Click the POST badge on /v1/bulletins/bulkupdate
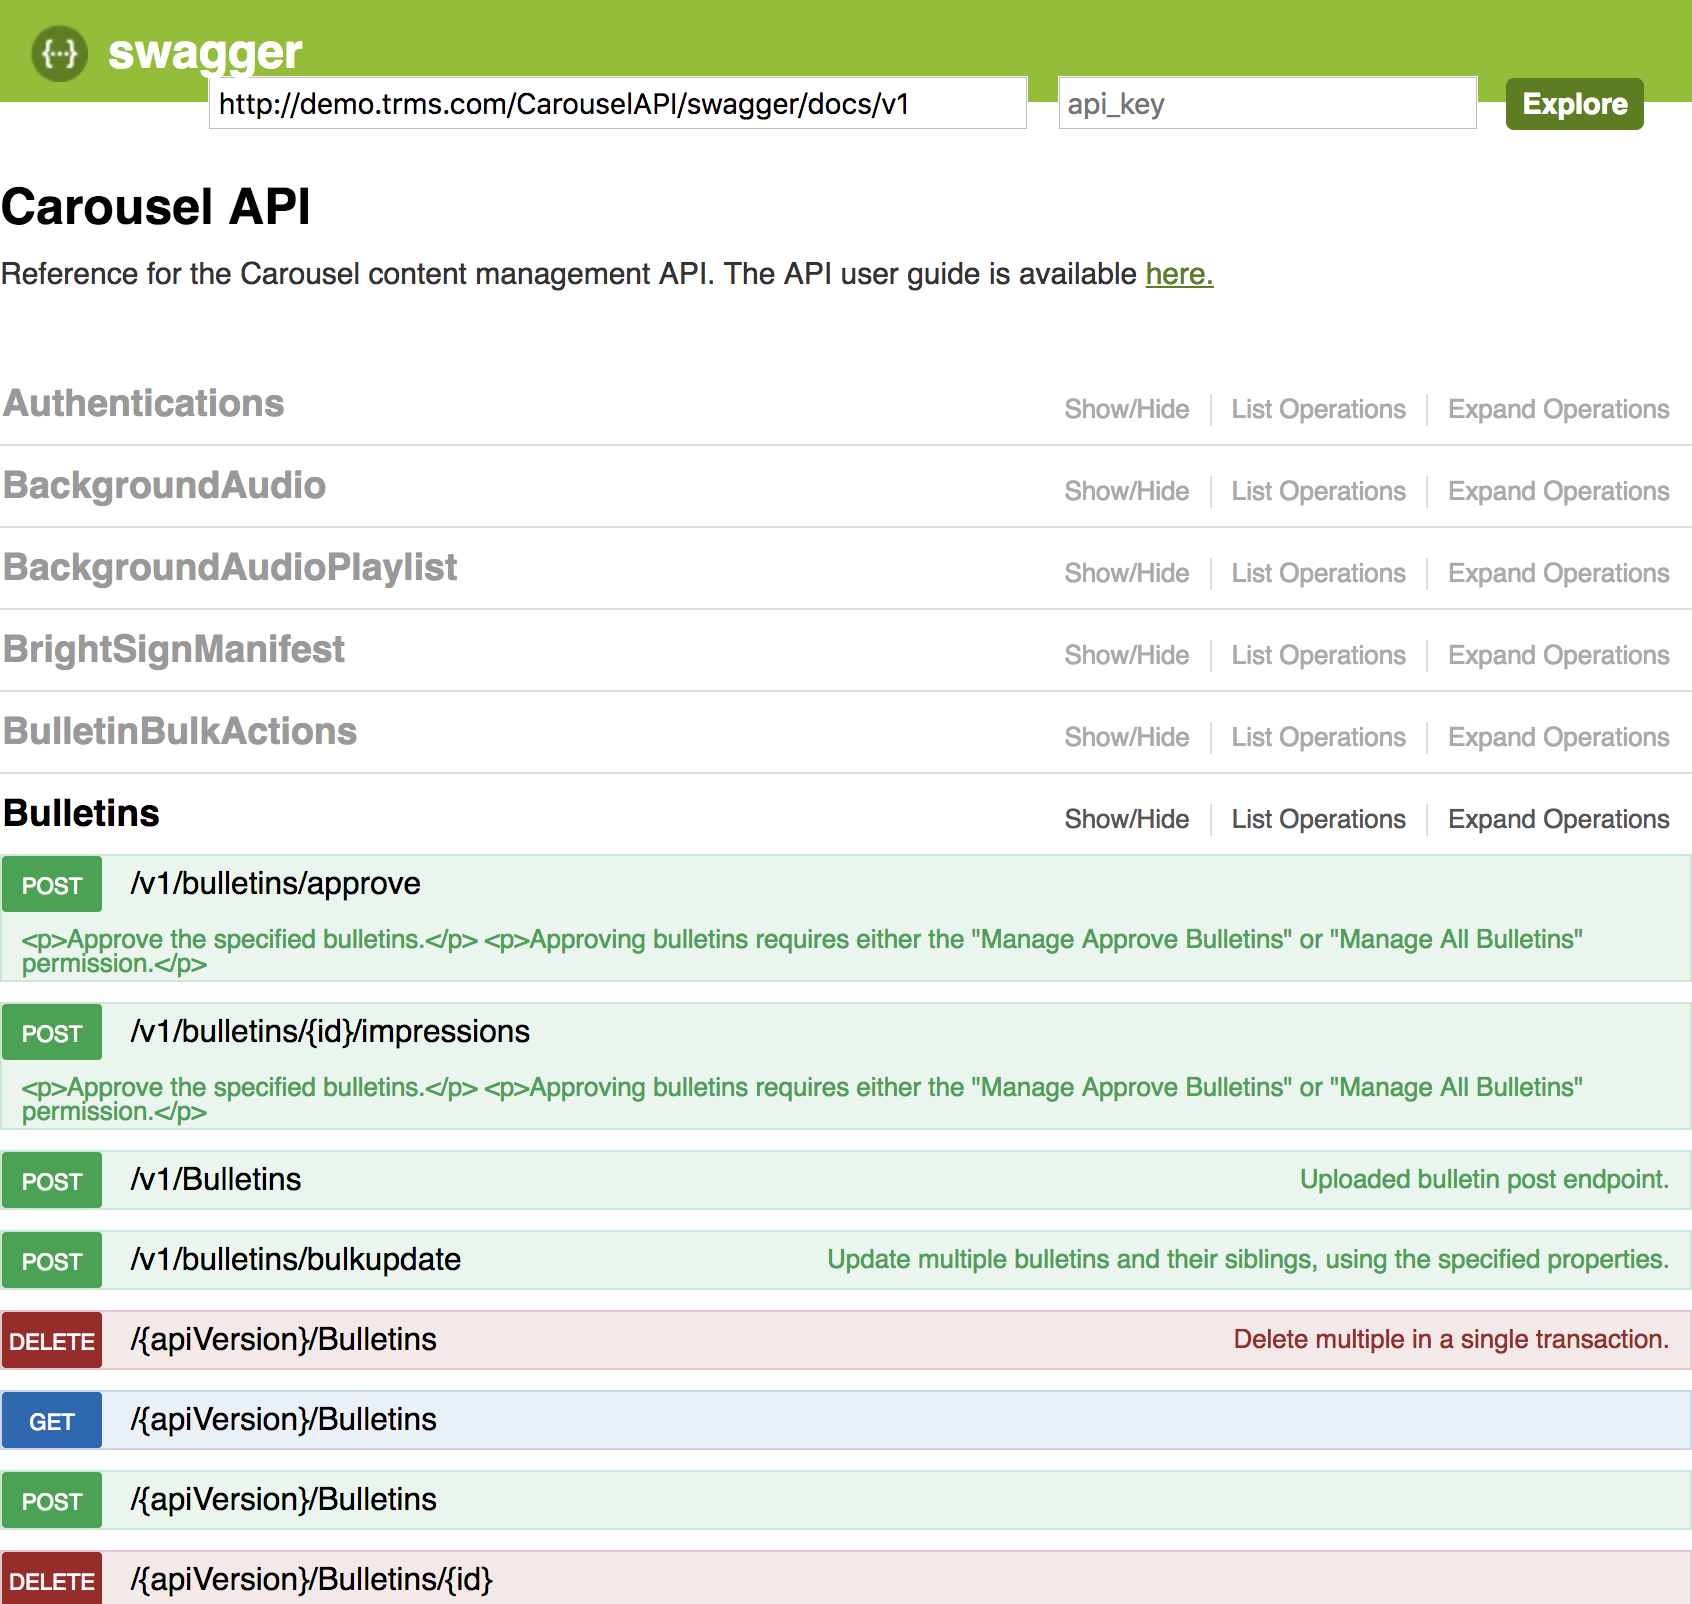The width and height of the screenshot is (1692, 1604). pyautogui.click(x=51, y=1260)
